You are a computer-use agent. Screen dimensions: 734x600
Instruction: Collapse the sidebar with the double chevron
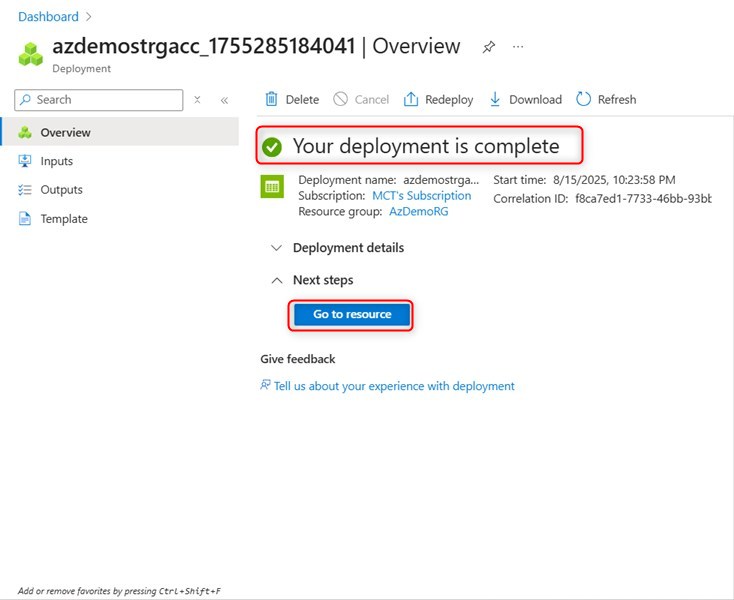(x=224, y=100)
